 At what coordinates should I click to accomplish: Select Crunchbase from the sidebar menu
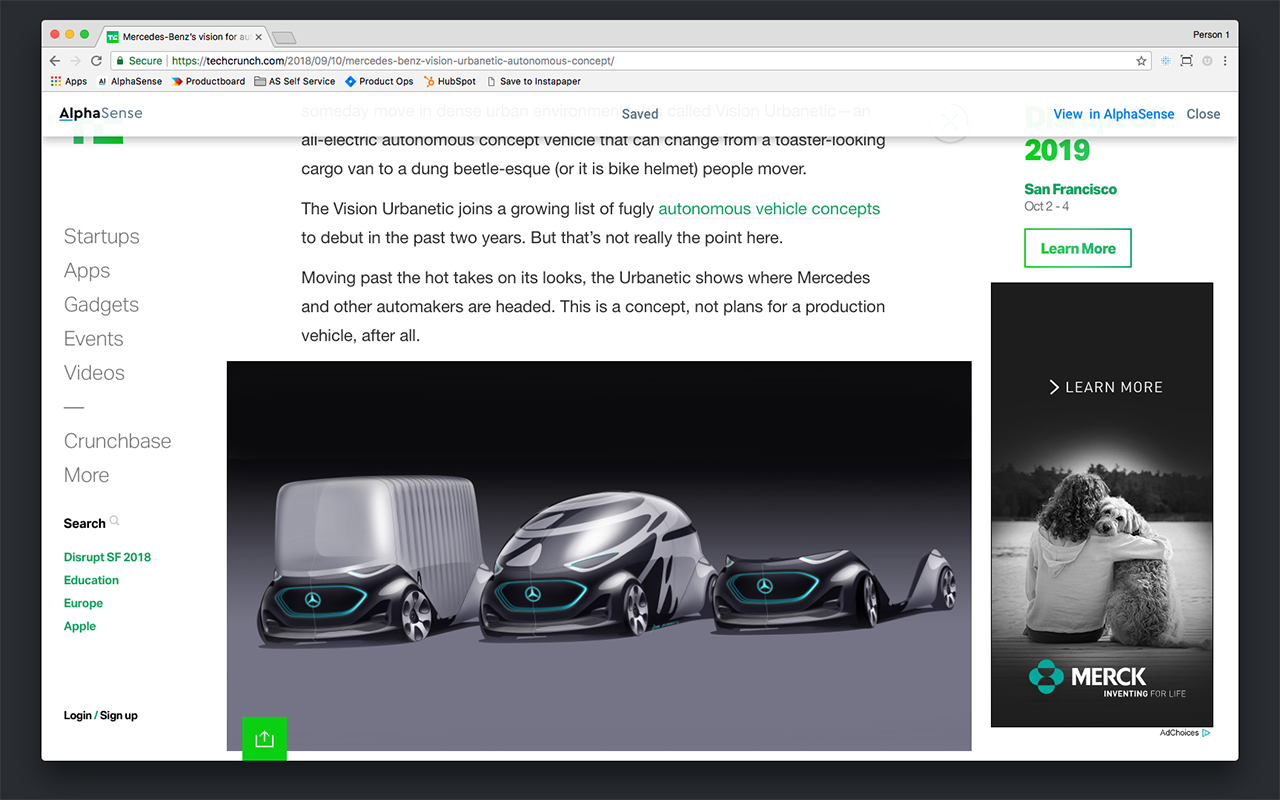(x=117, y=440)
